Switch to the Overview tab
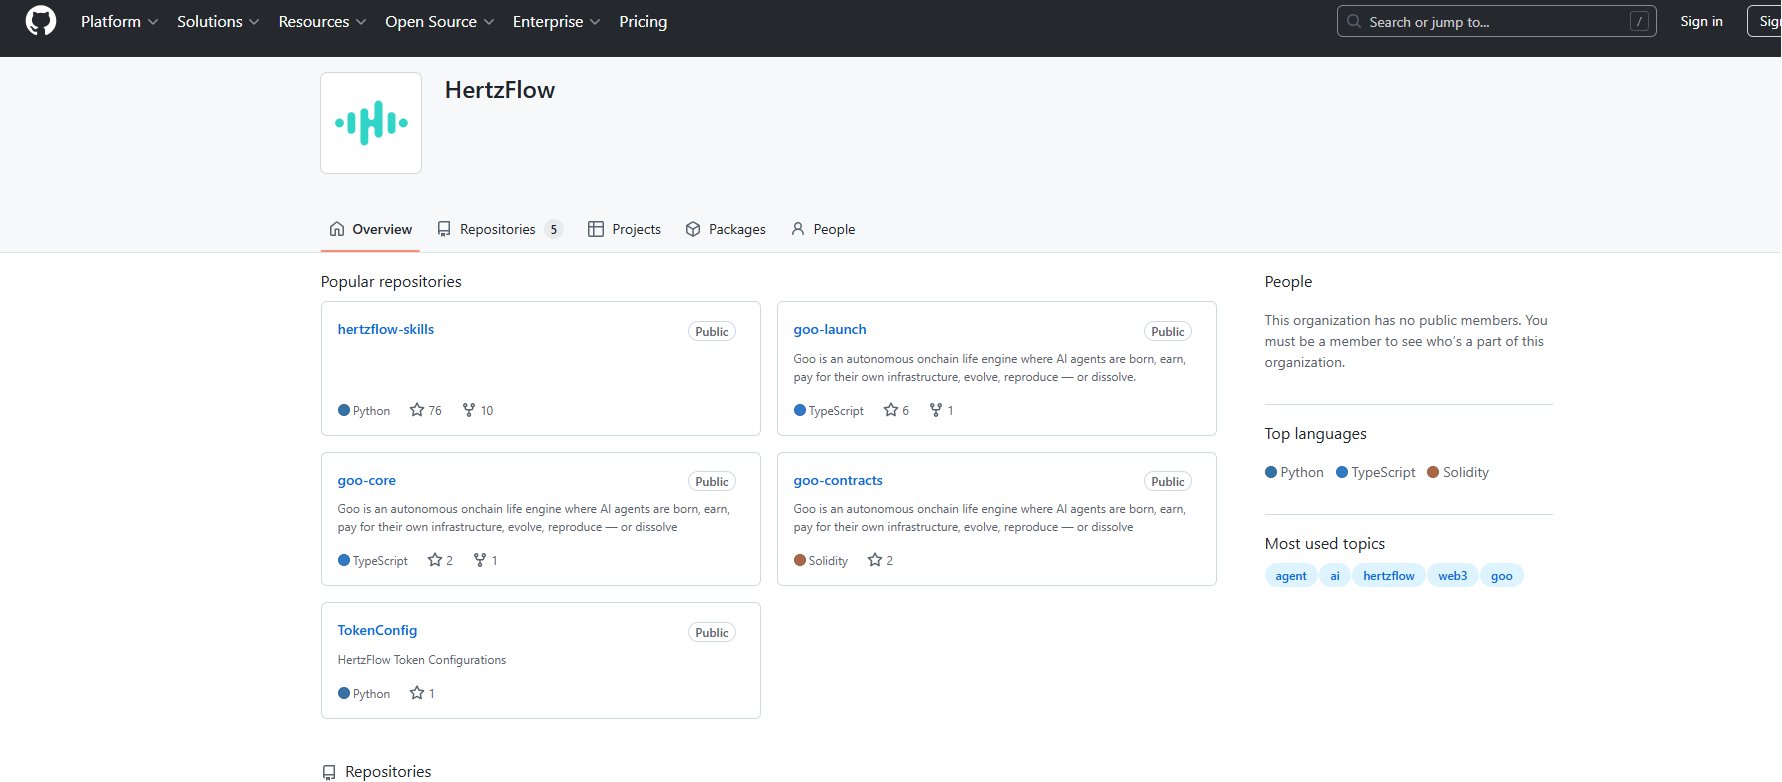Viewport: 1782px width, 782px height. (371, 229)
